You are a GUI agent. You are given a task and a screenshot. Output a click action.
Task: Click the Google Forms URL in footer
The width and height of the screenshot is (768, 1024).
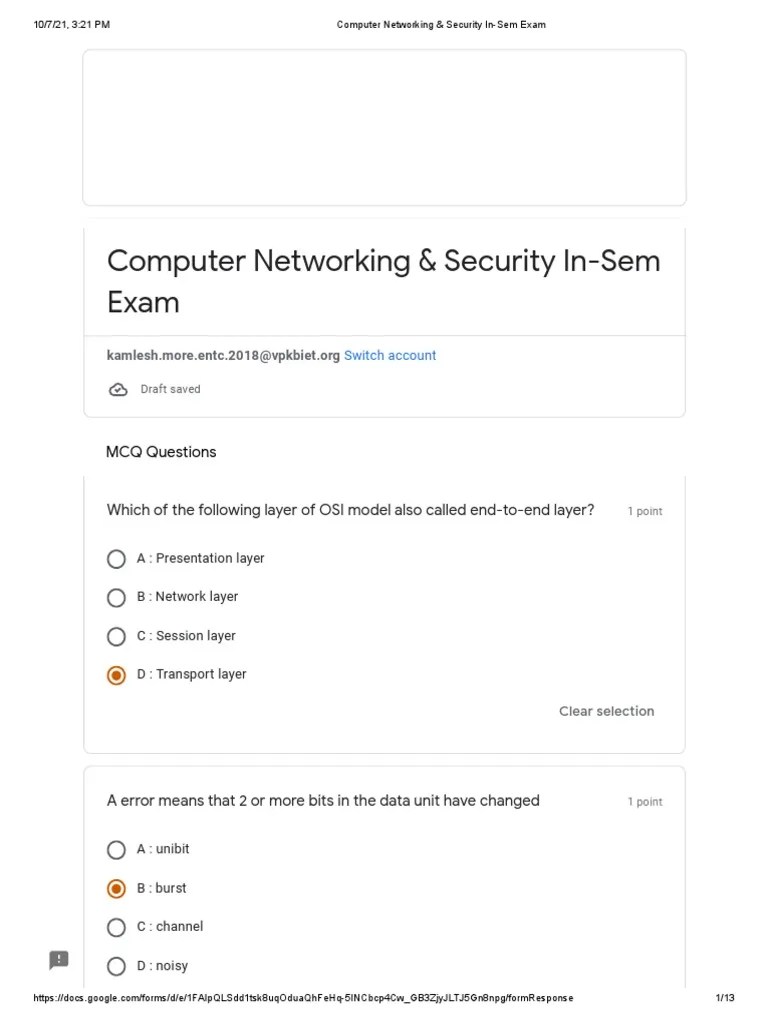click(303, 998)
